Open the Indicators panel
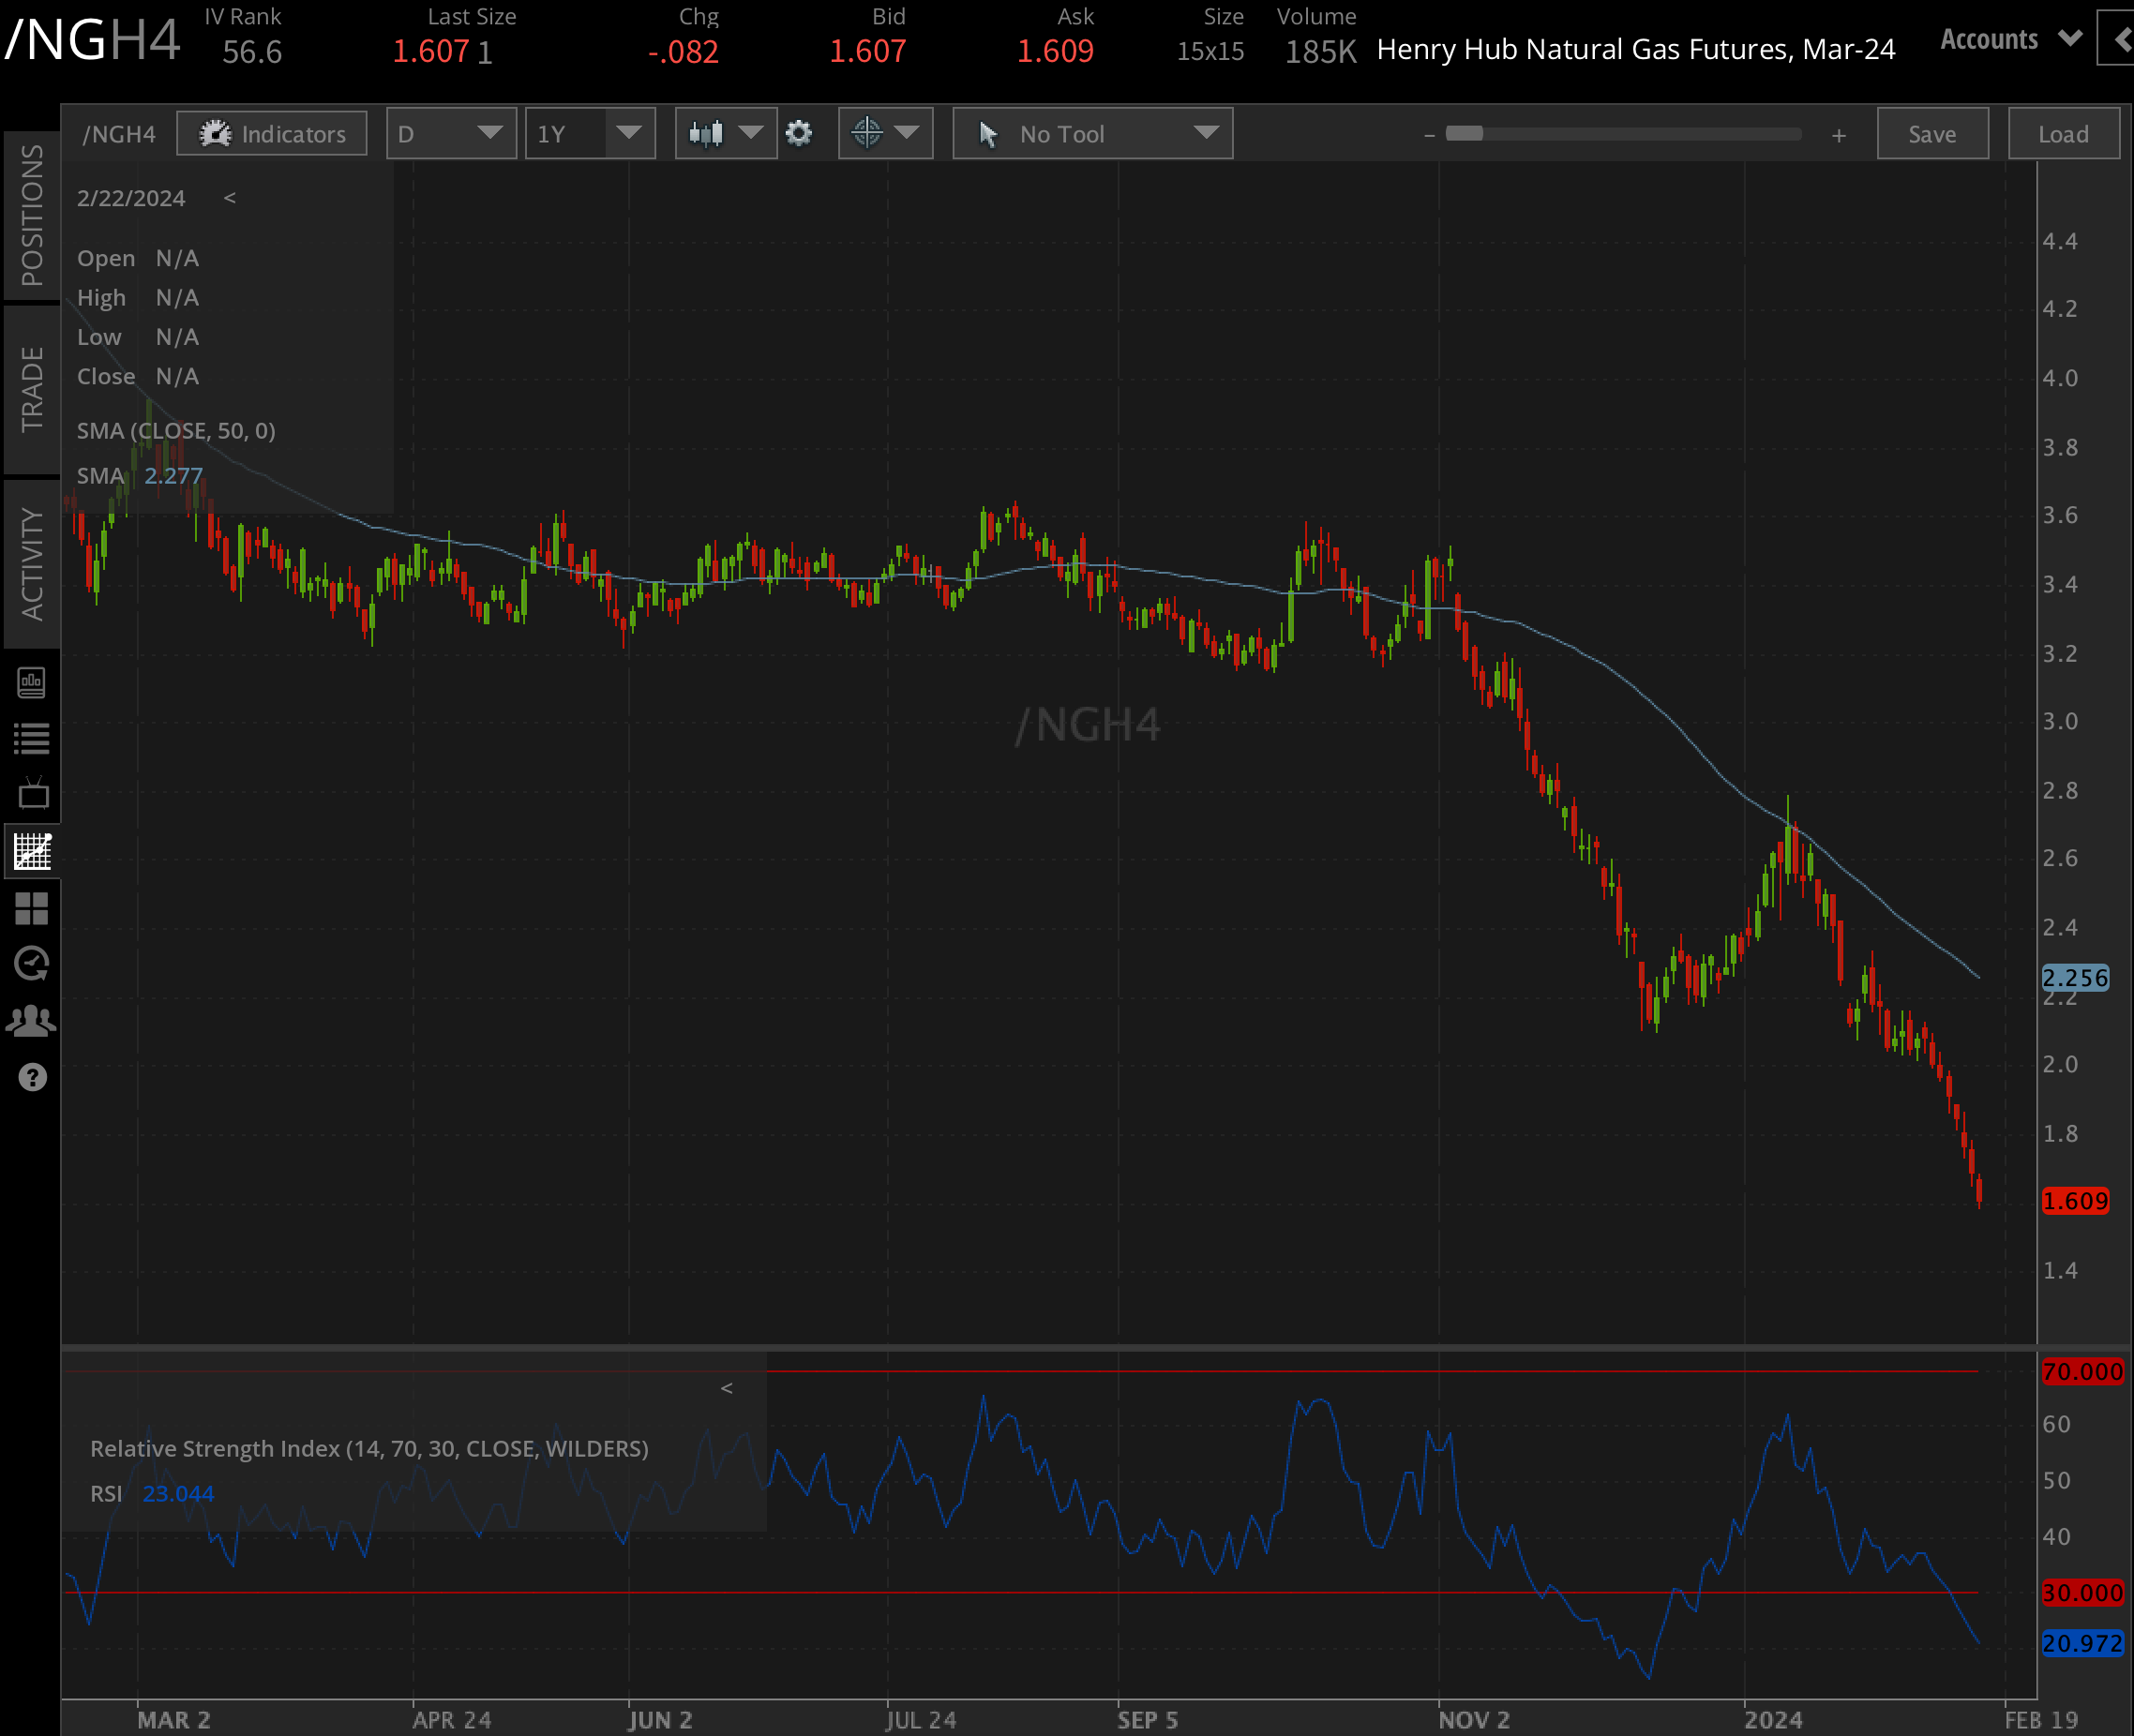The height and width of the screenshot is (1736, 2134). tap(271, 133)
